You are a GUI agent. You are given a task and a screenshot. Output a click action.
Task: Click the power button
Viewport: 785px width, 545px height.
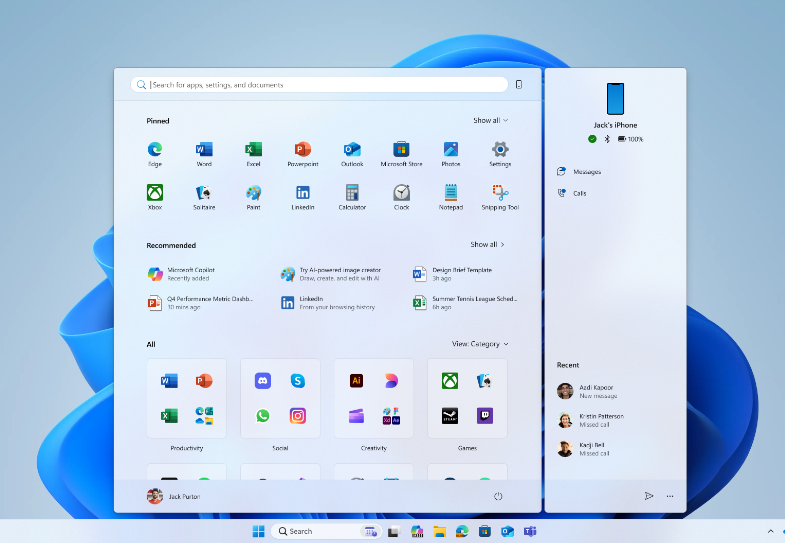(498, 496)
